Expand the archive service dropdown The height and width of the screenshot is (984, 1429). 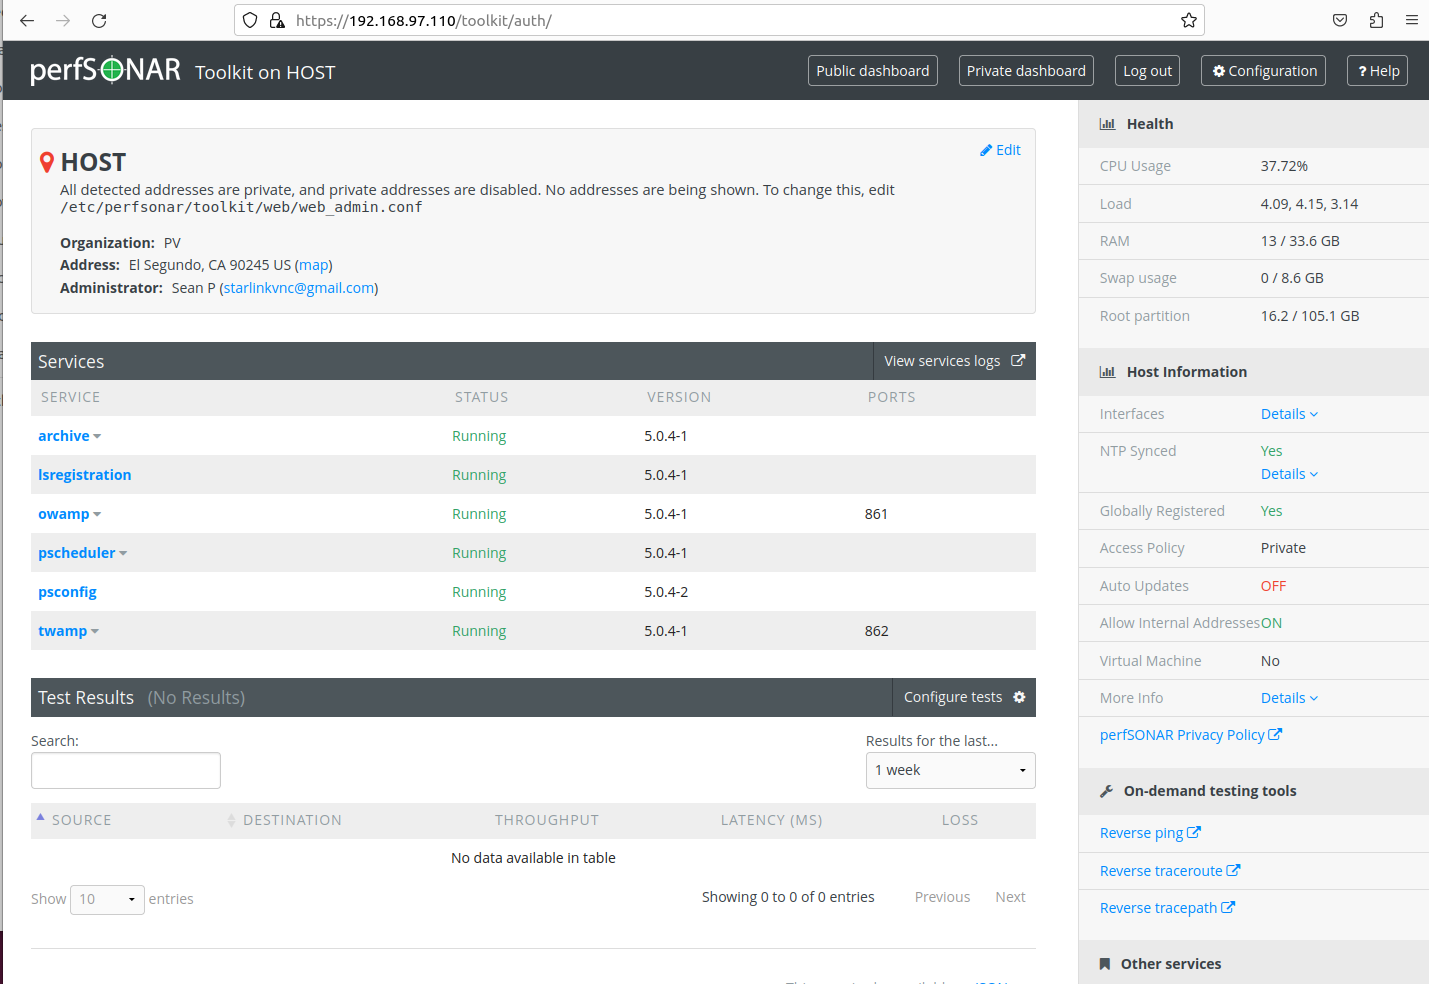coord(97,436)
